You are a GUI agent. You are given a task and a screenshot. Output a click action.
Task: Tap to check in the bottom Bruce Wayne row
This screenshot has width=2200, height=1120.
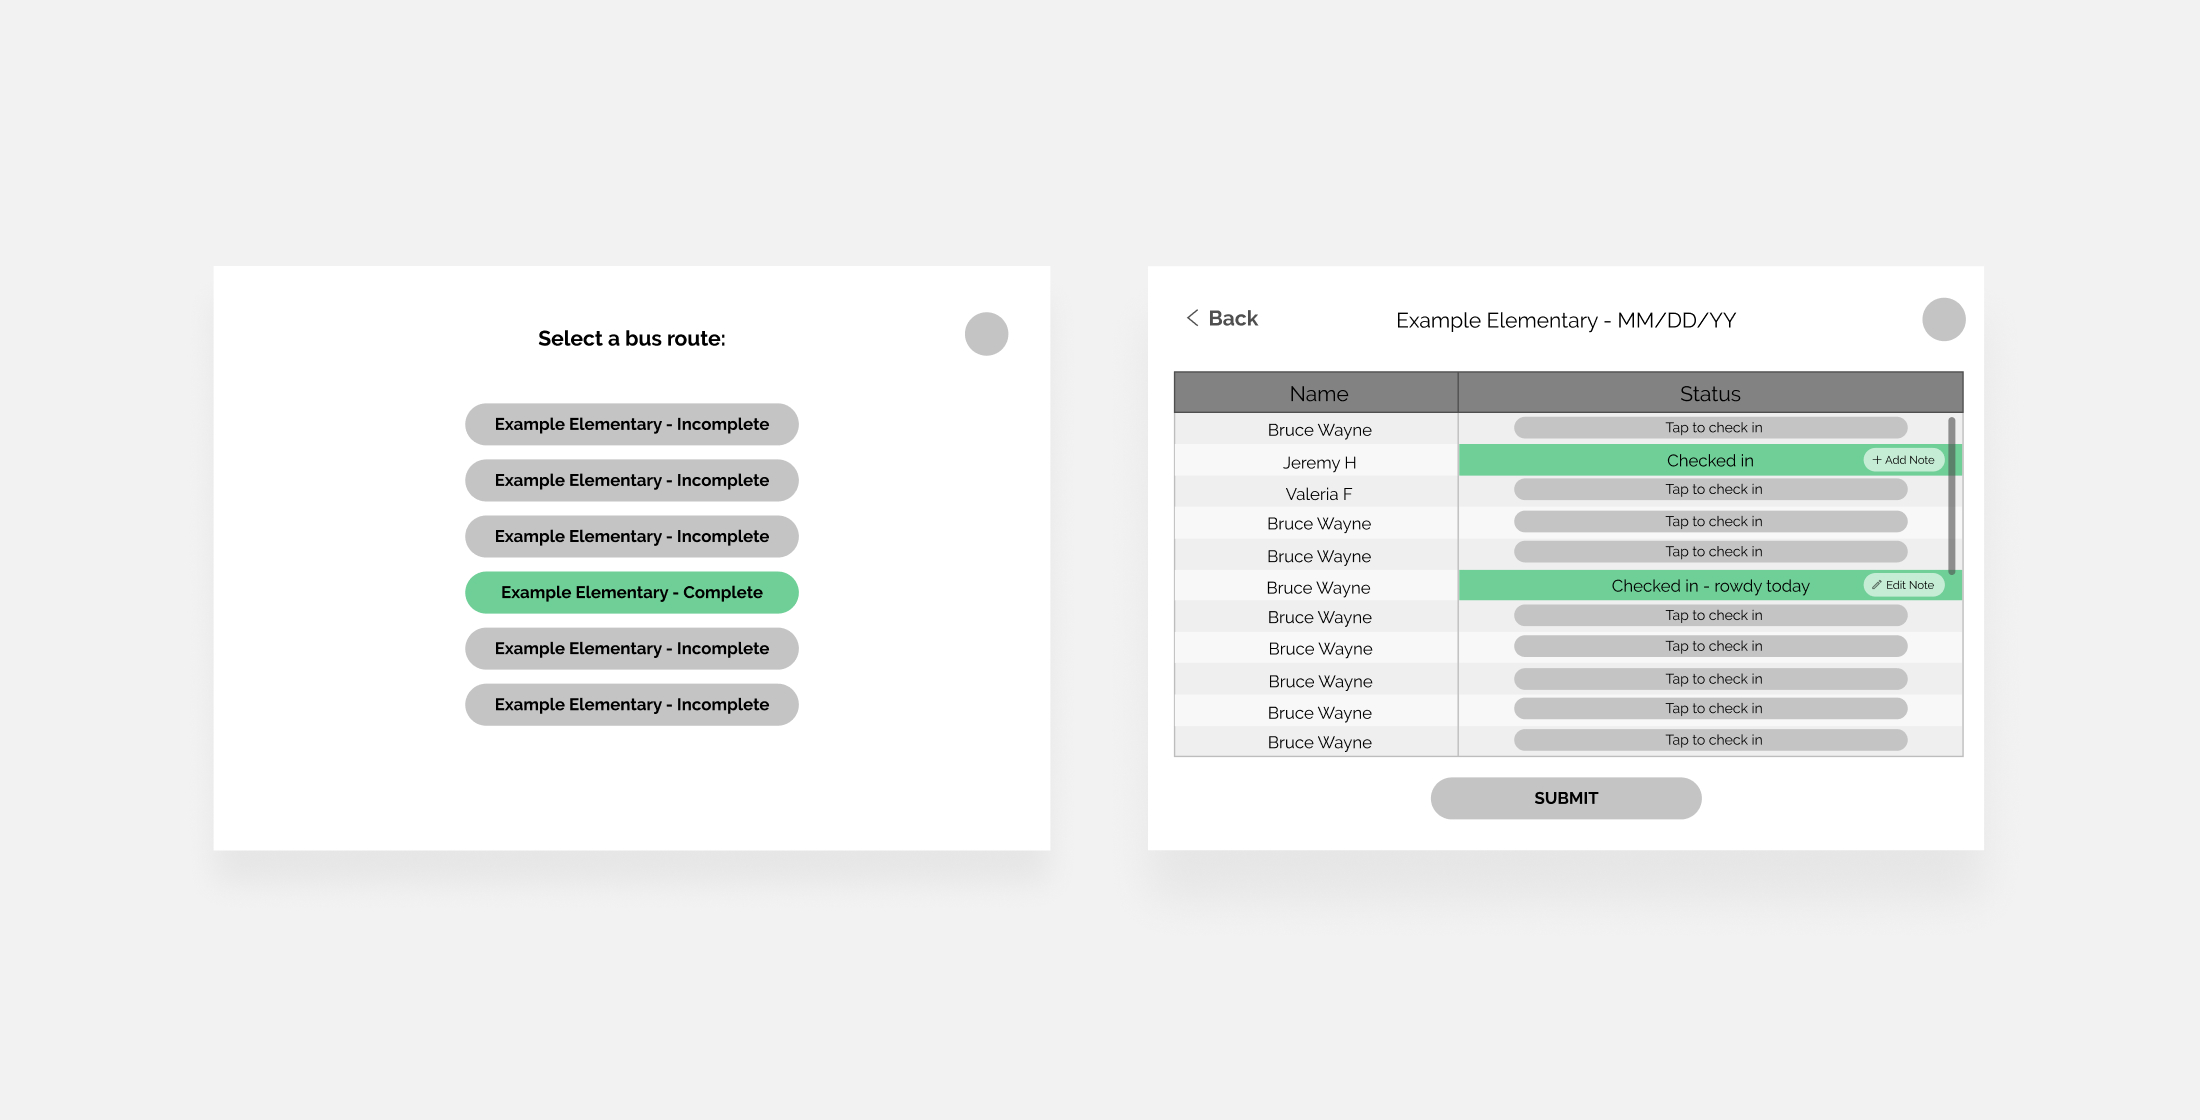point(1710,740)
